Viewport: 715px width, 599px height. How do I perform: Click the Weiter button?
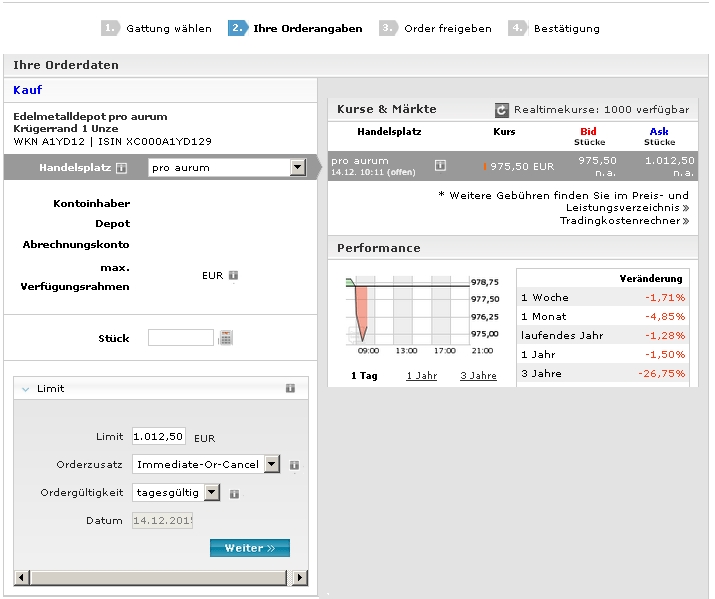click(x=249, y=548)
